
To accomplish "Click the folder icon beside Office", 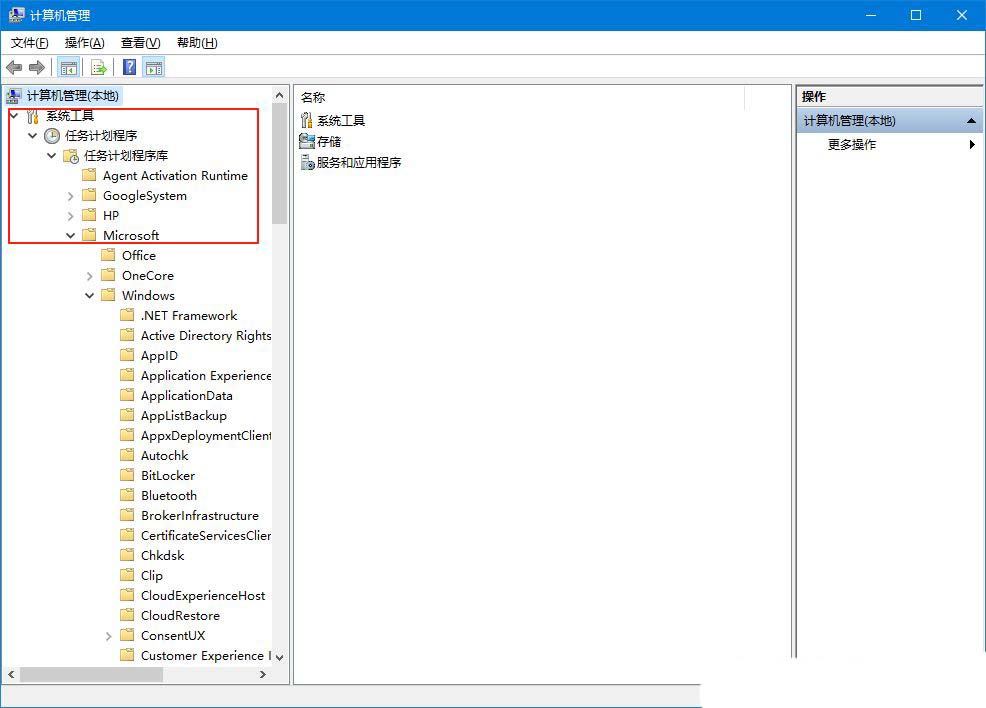I will [x=108, y=255].
